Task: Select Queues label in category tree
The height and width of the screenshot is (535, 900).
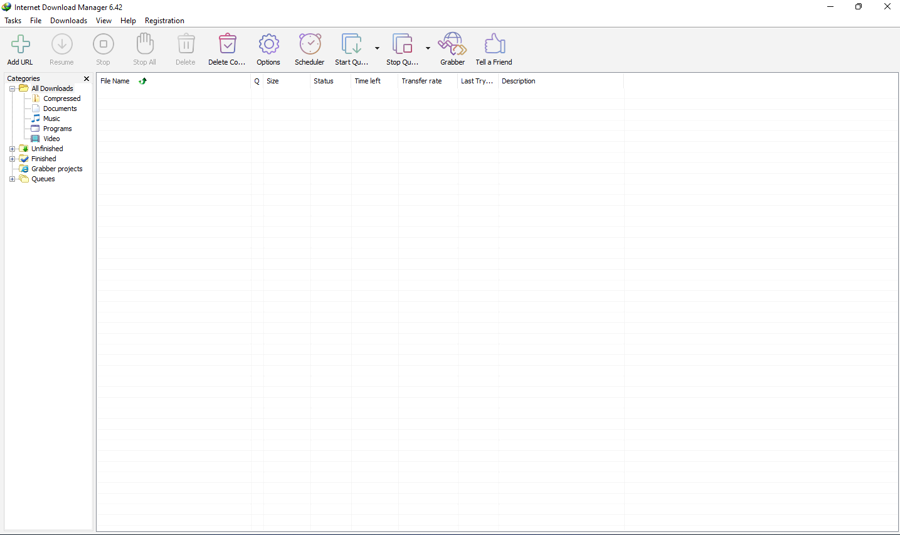Action: [x=43, y=179]
